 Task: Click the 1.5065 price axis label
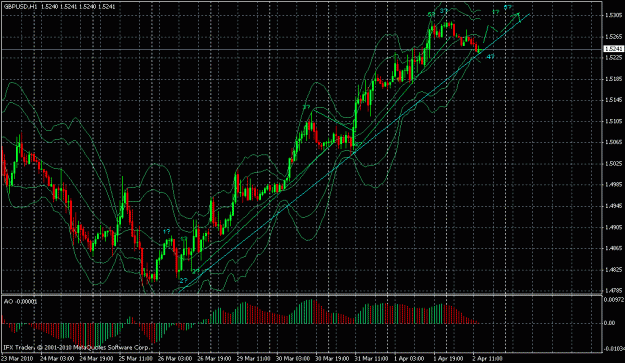(x=613, y=142)
